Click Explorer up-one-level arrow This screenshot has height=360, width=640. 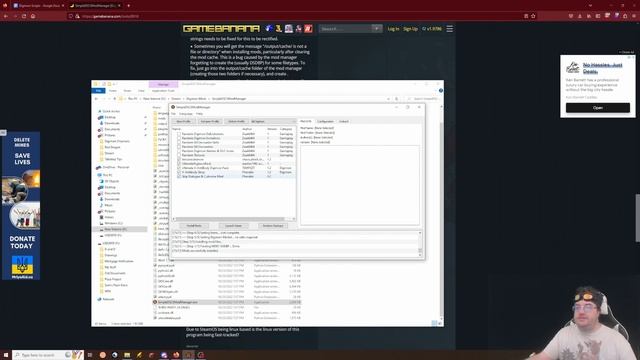click(x=115, y=99)
